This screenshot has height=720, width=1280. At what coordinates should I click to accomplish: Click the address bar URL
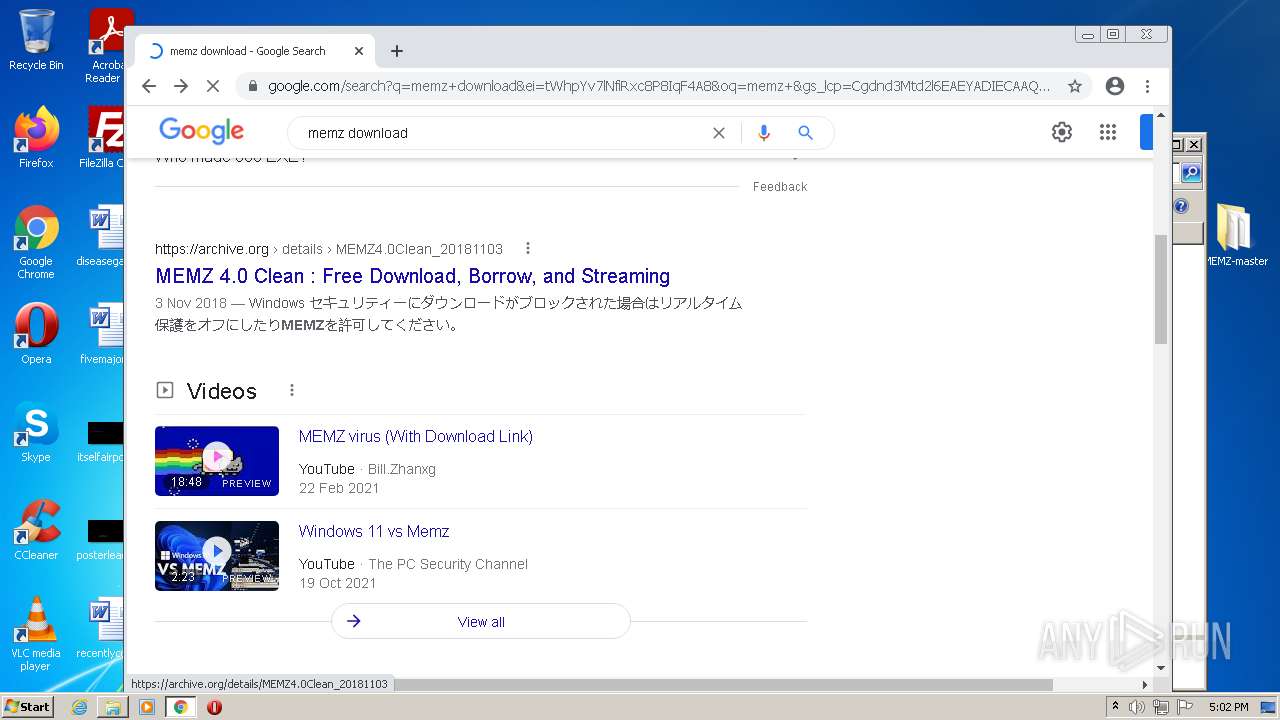tap(658, 86)
